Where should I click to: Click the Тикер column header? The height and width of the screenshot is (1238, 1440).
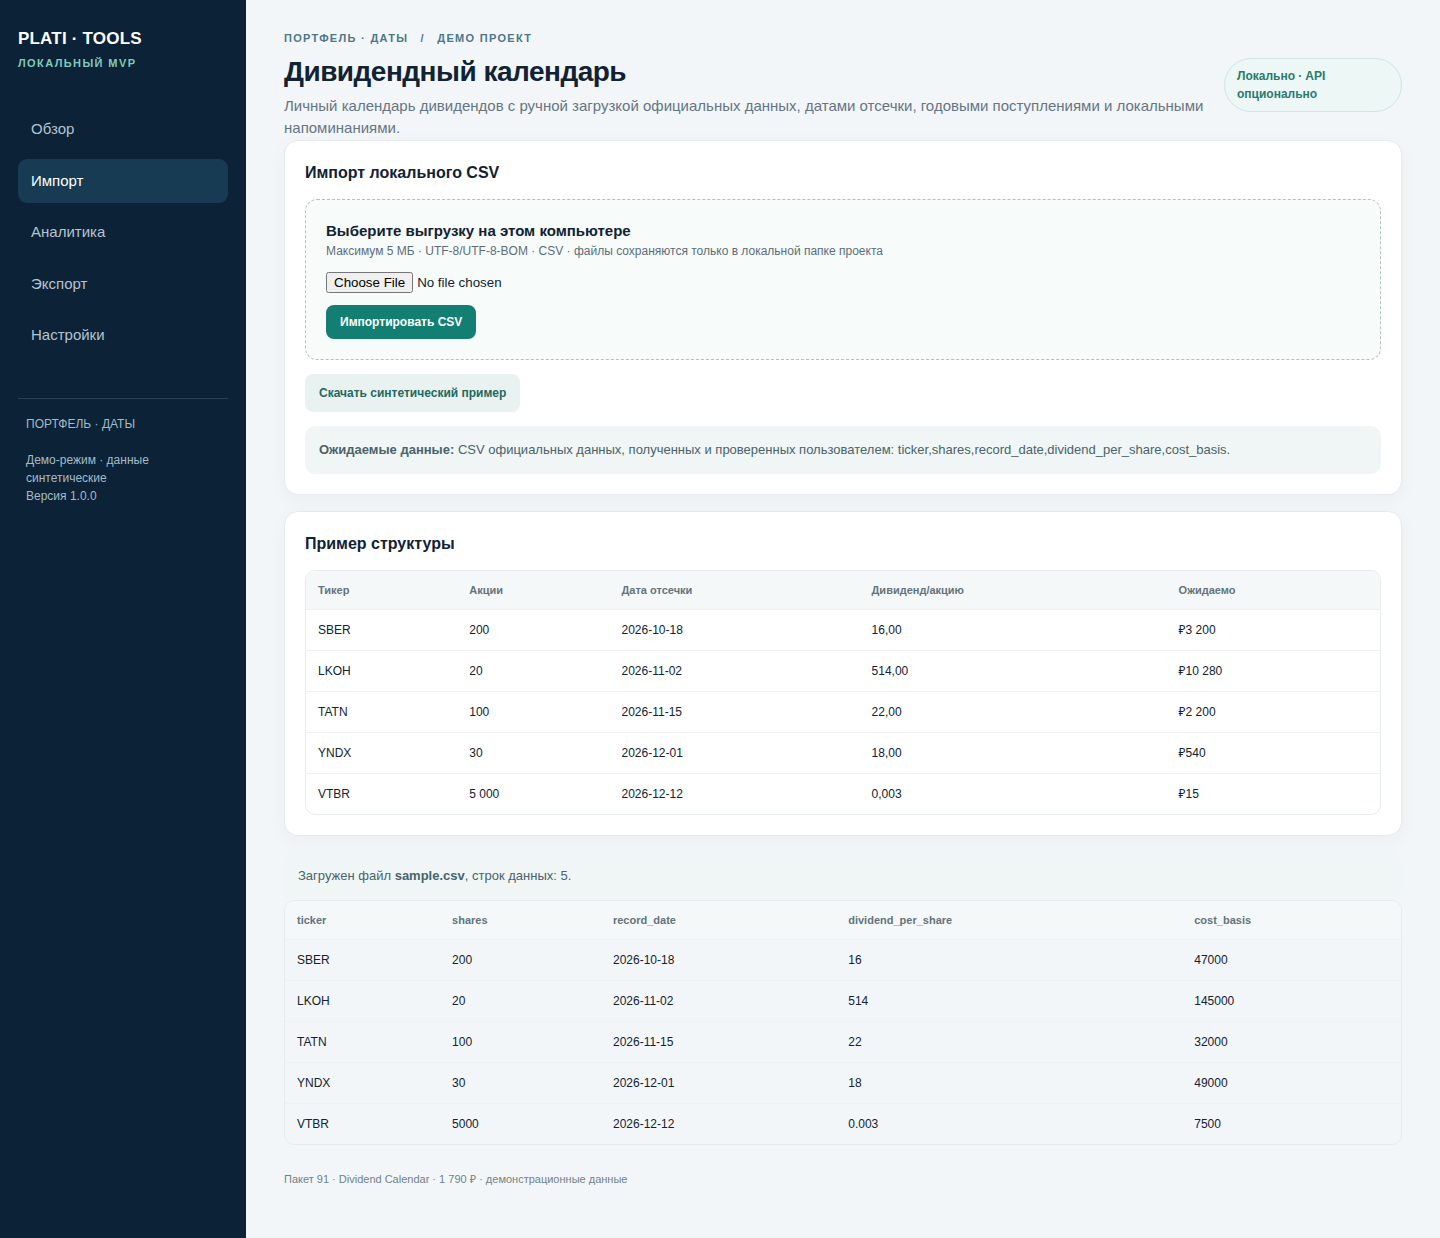[334, 590]
